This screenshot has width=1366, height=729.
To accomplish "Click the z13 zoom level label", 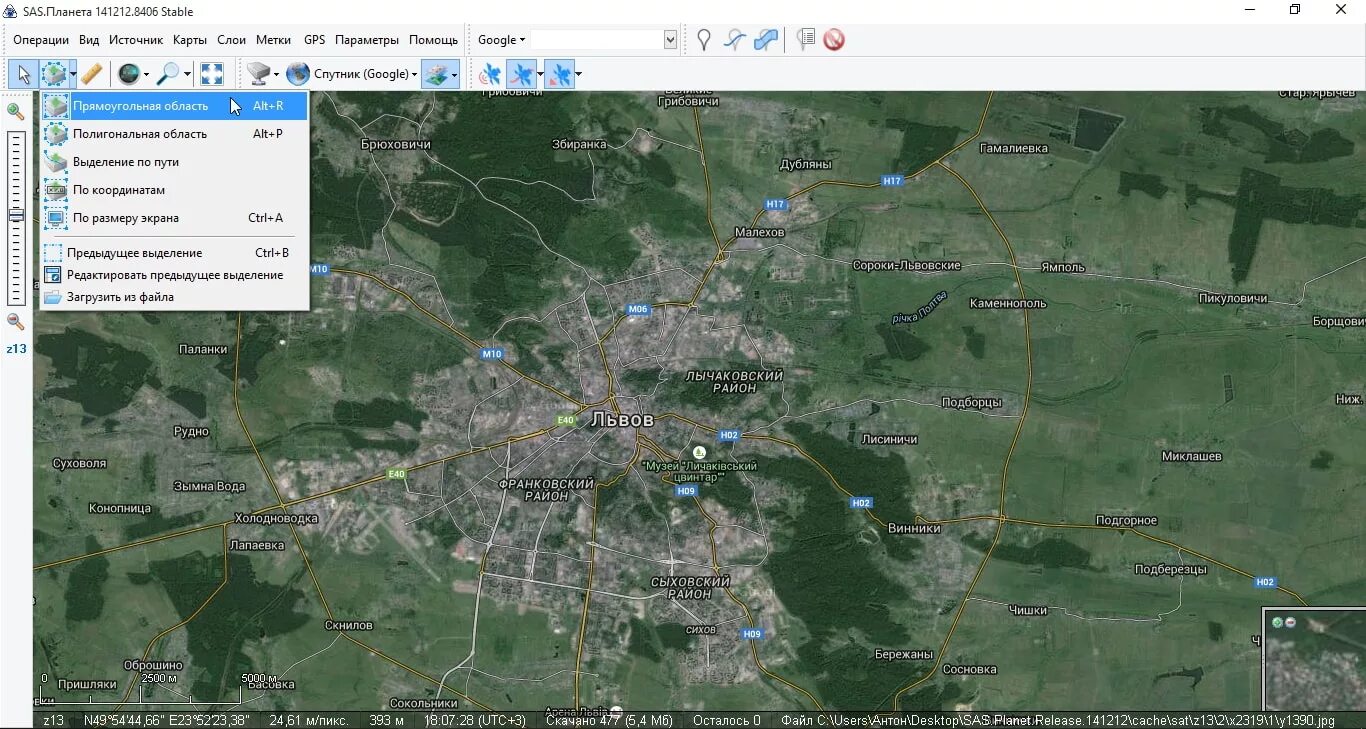I will 16,349.
